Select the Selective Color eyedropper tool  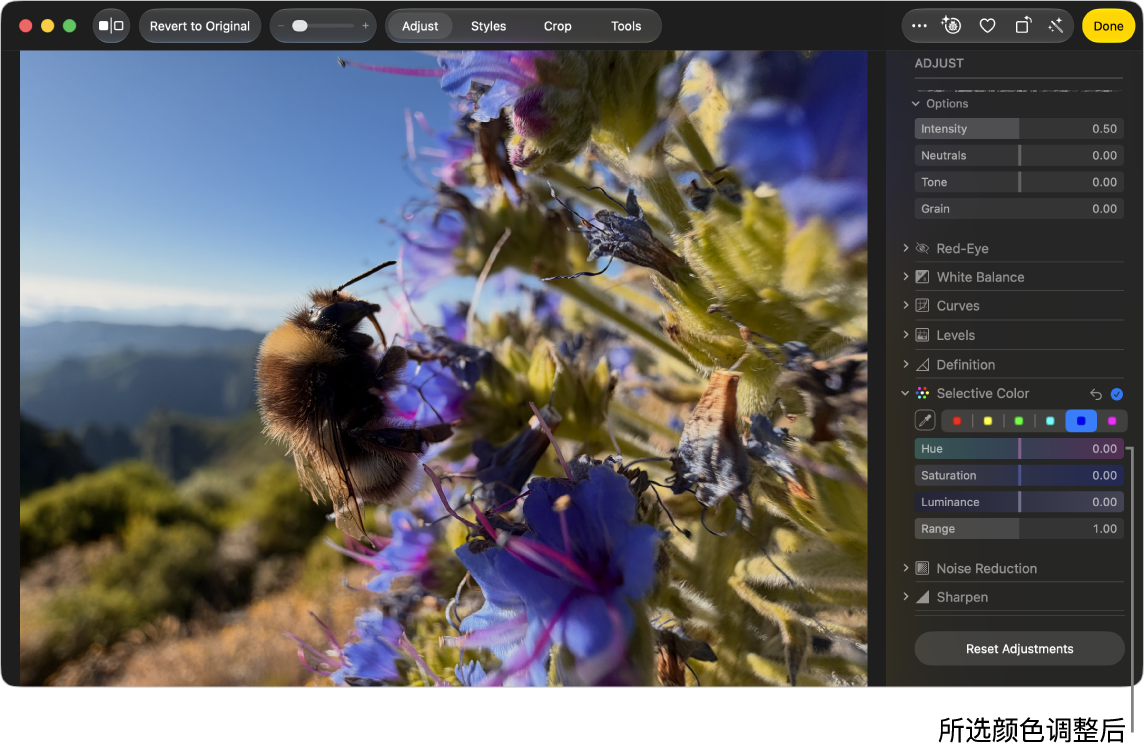[925, 420]
